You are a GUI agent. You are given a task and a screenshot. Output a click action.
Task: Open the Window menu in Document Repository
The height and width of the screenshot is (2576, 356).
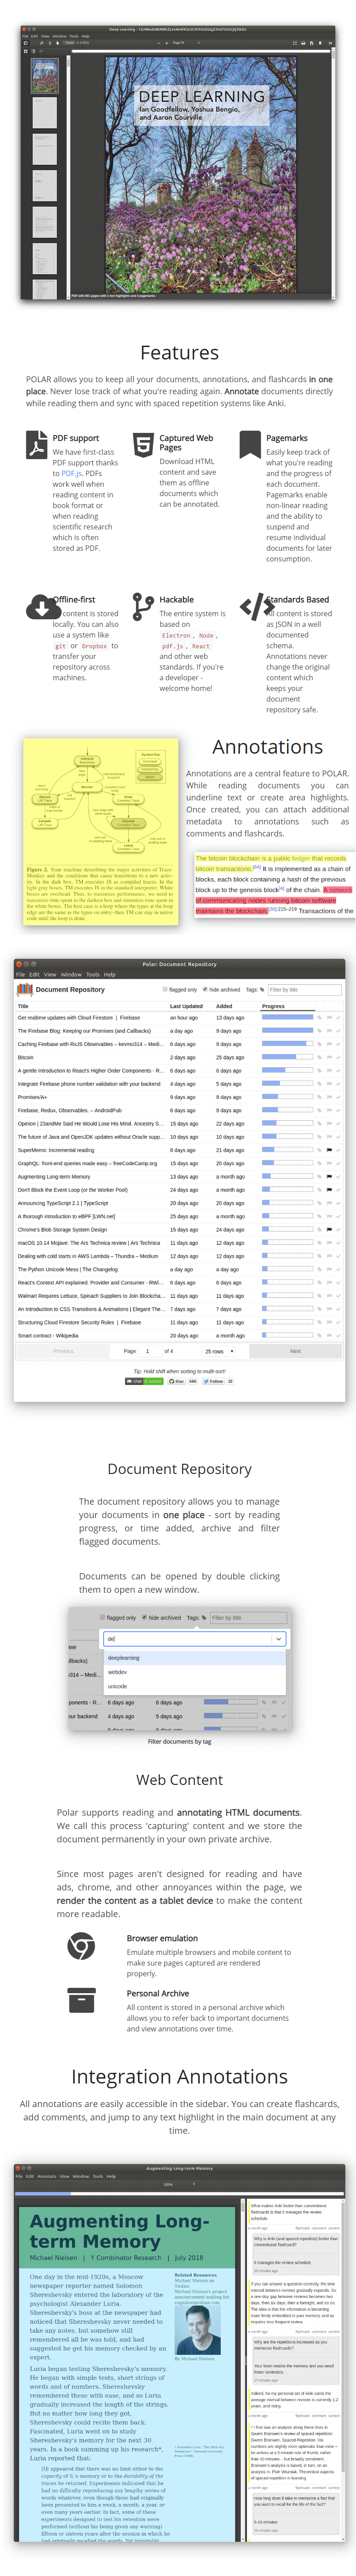pos(71,974)
